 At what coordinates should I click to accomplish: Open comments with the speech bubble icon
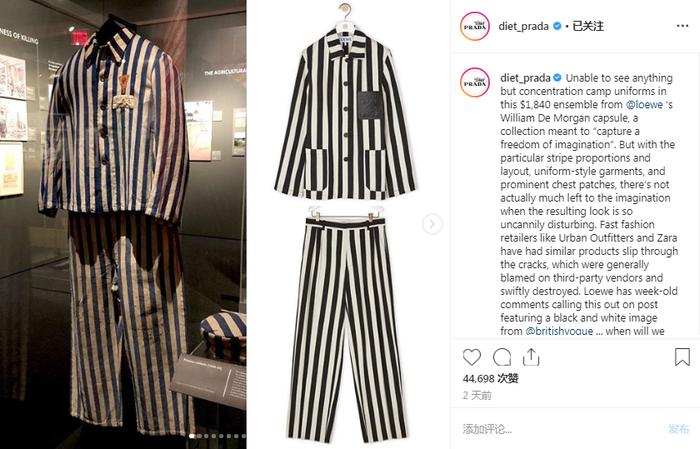point(502,358)
